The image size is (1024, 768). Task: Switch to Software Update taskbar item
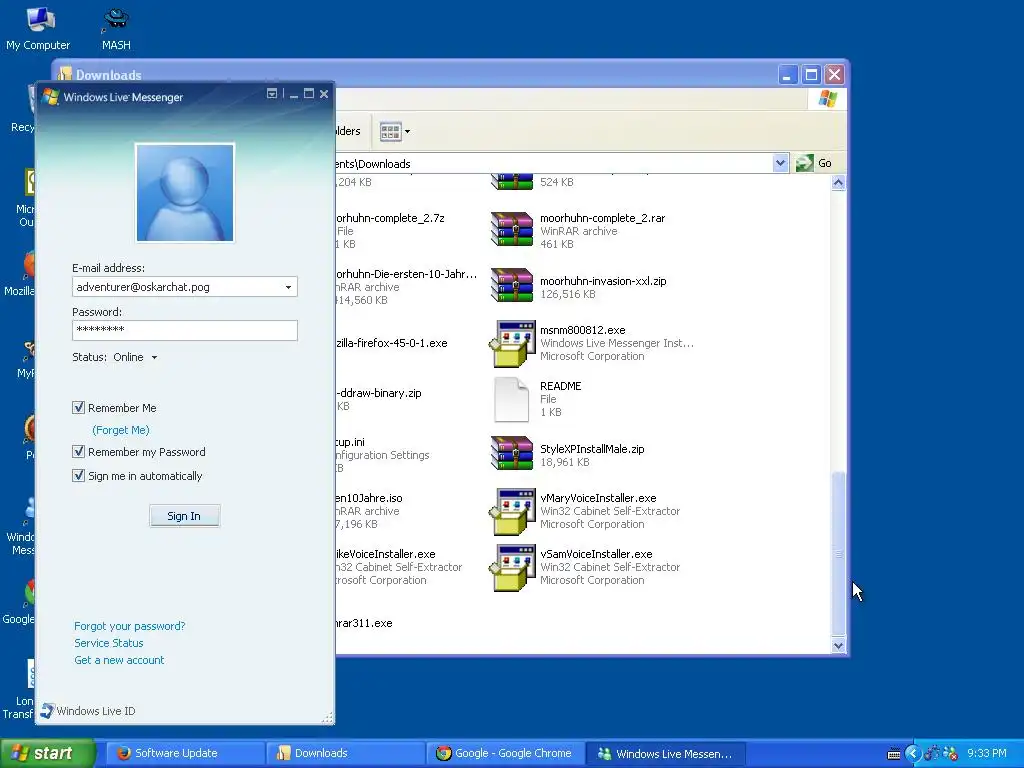tap(184, 754)
